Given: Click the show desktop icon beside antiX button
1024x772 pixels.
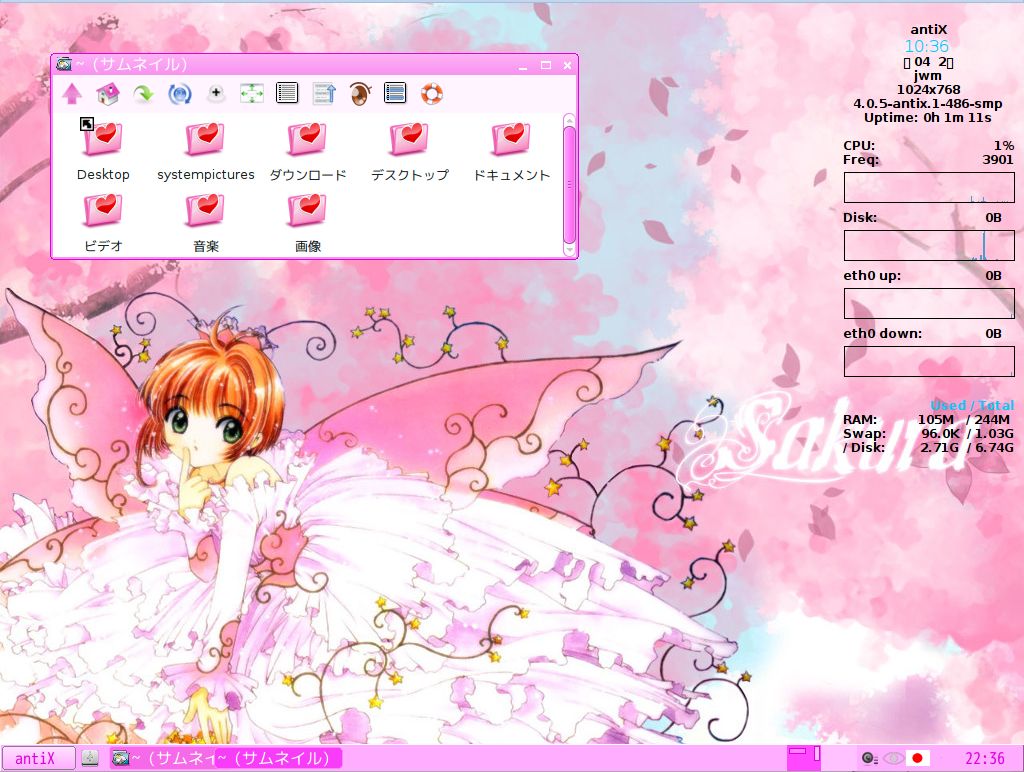Looking at the screenshot, I should pyautogui.click(x=90, y=758).
